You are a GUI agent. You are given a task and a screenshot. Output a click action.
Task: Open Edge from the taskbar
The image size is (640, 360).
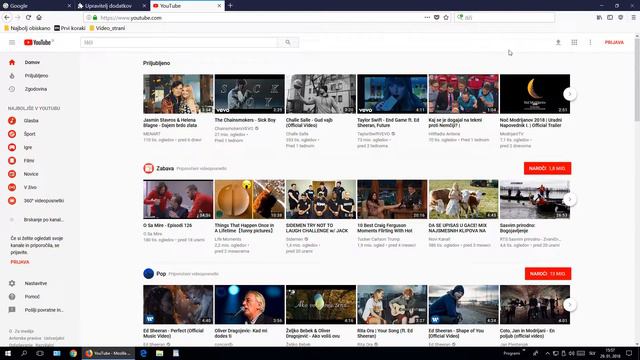[x=143, y=353]
